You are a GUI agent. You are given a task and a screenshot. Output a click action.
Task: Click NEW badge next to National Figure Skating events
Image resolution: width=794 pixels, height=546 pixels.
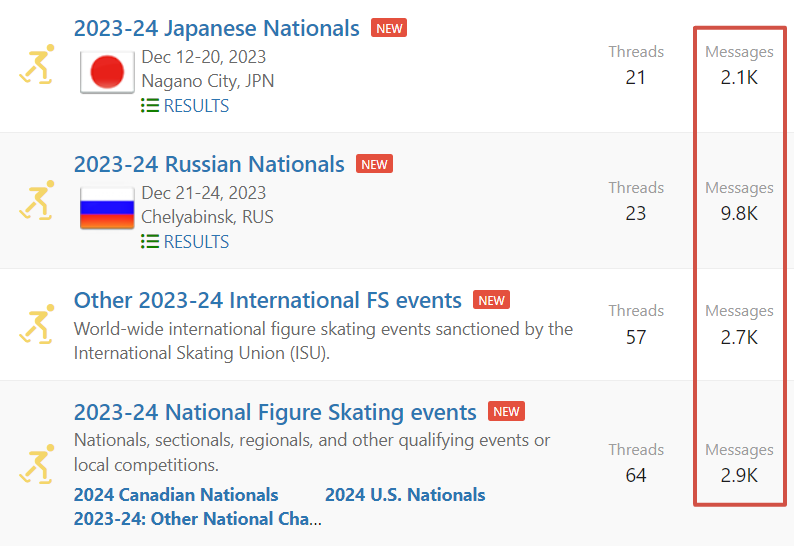tap(506, 411)
